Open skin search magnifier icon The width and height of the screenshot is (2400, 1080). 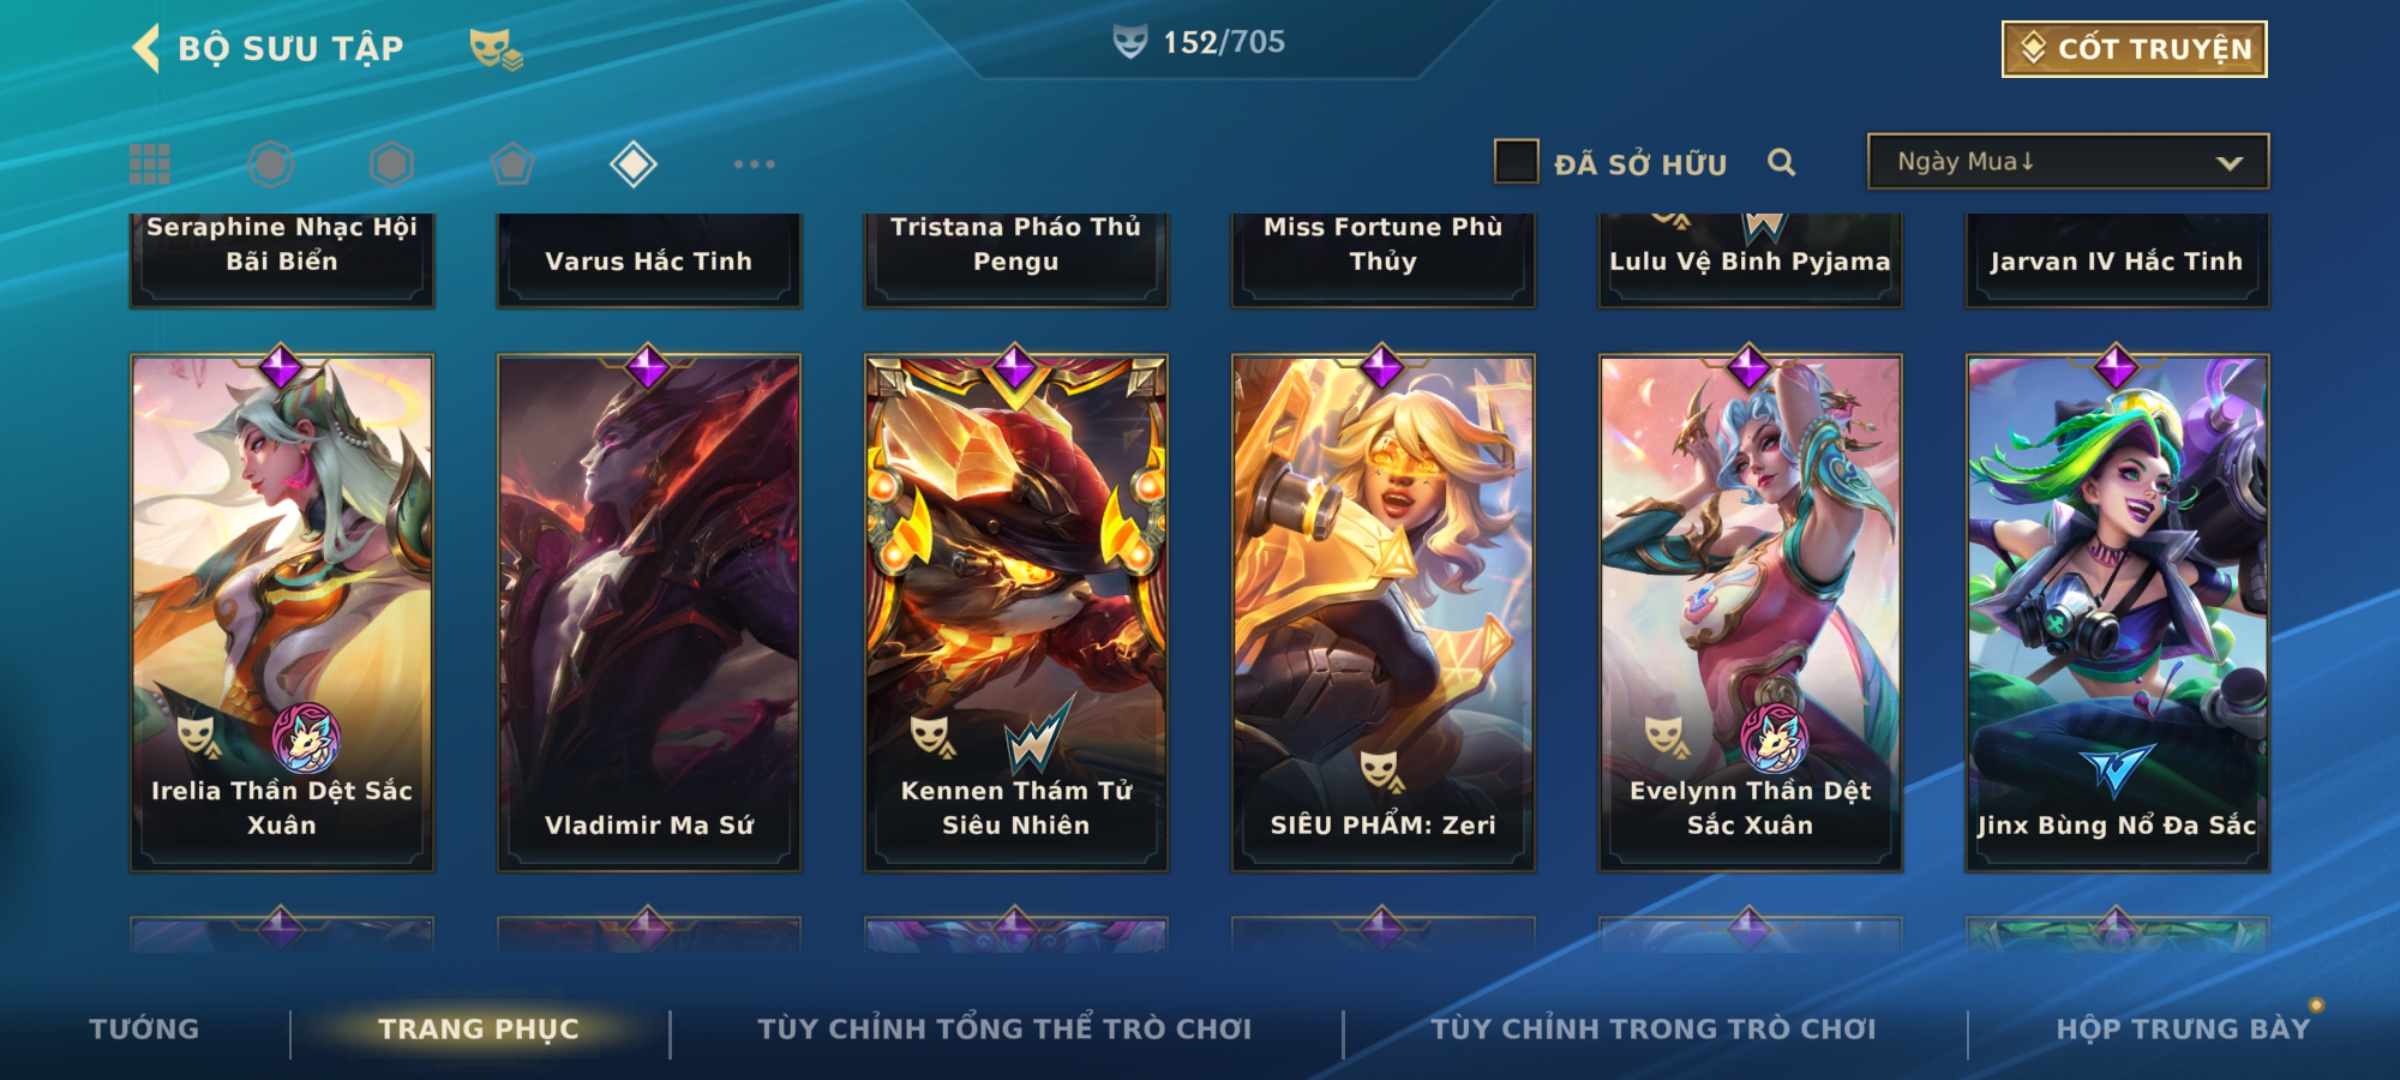click(1781, 162)
